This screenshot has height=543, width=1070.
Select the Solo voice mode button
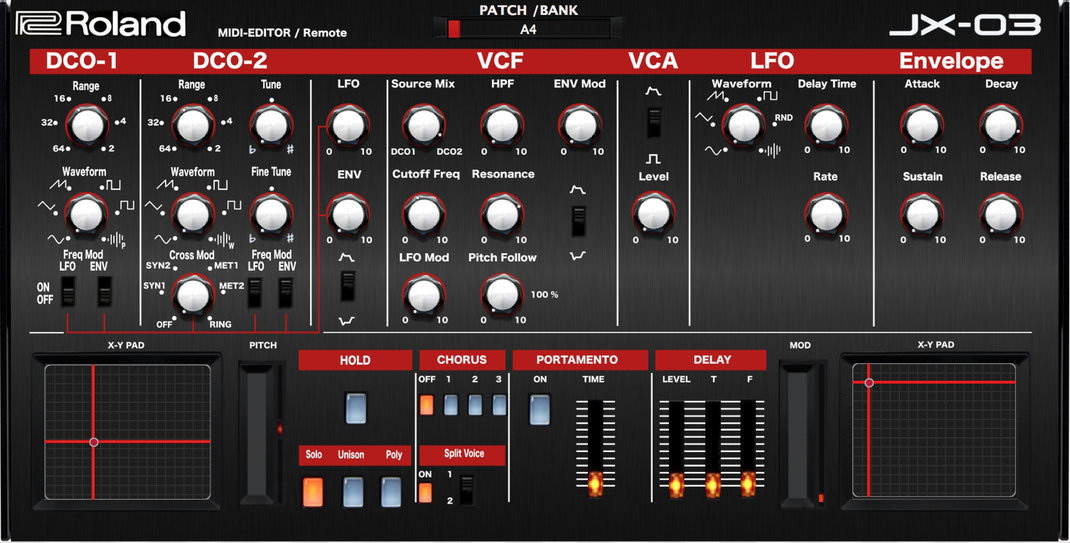pos(313,492)
